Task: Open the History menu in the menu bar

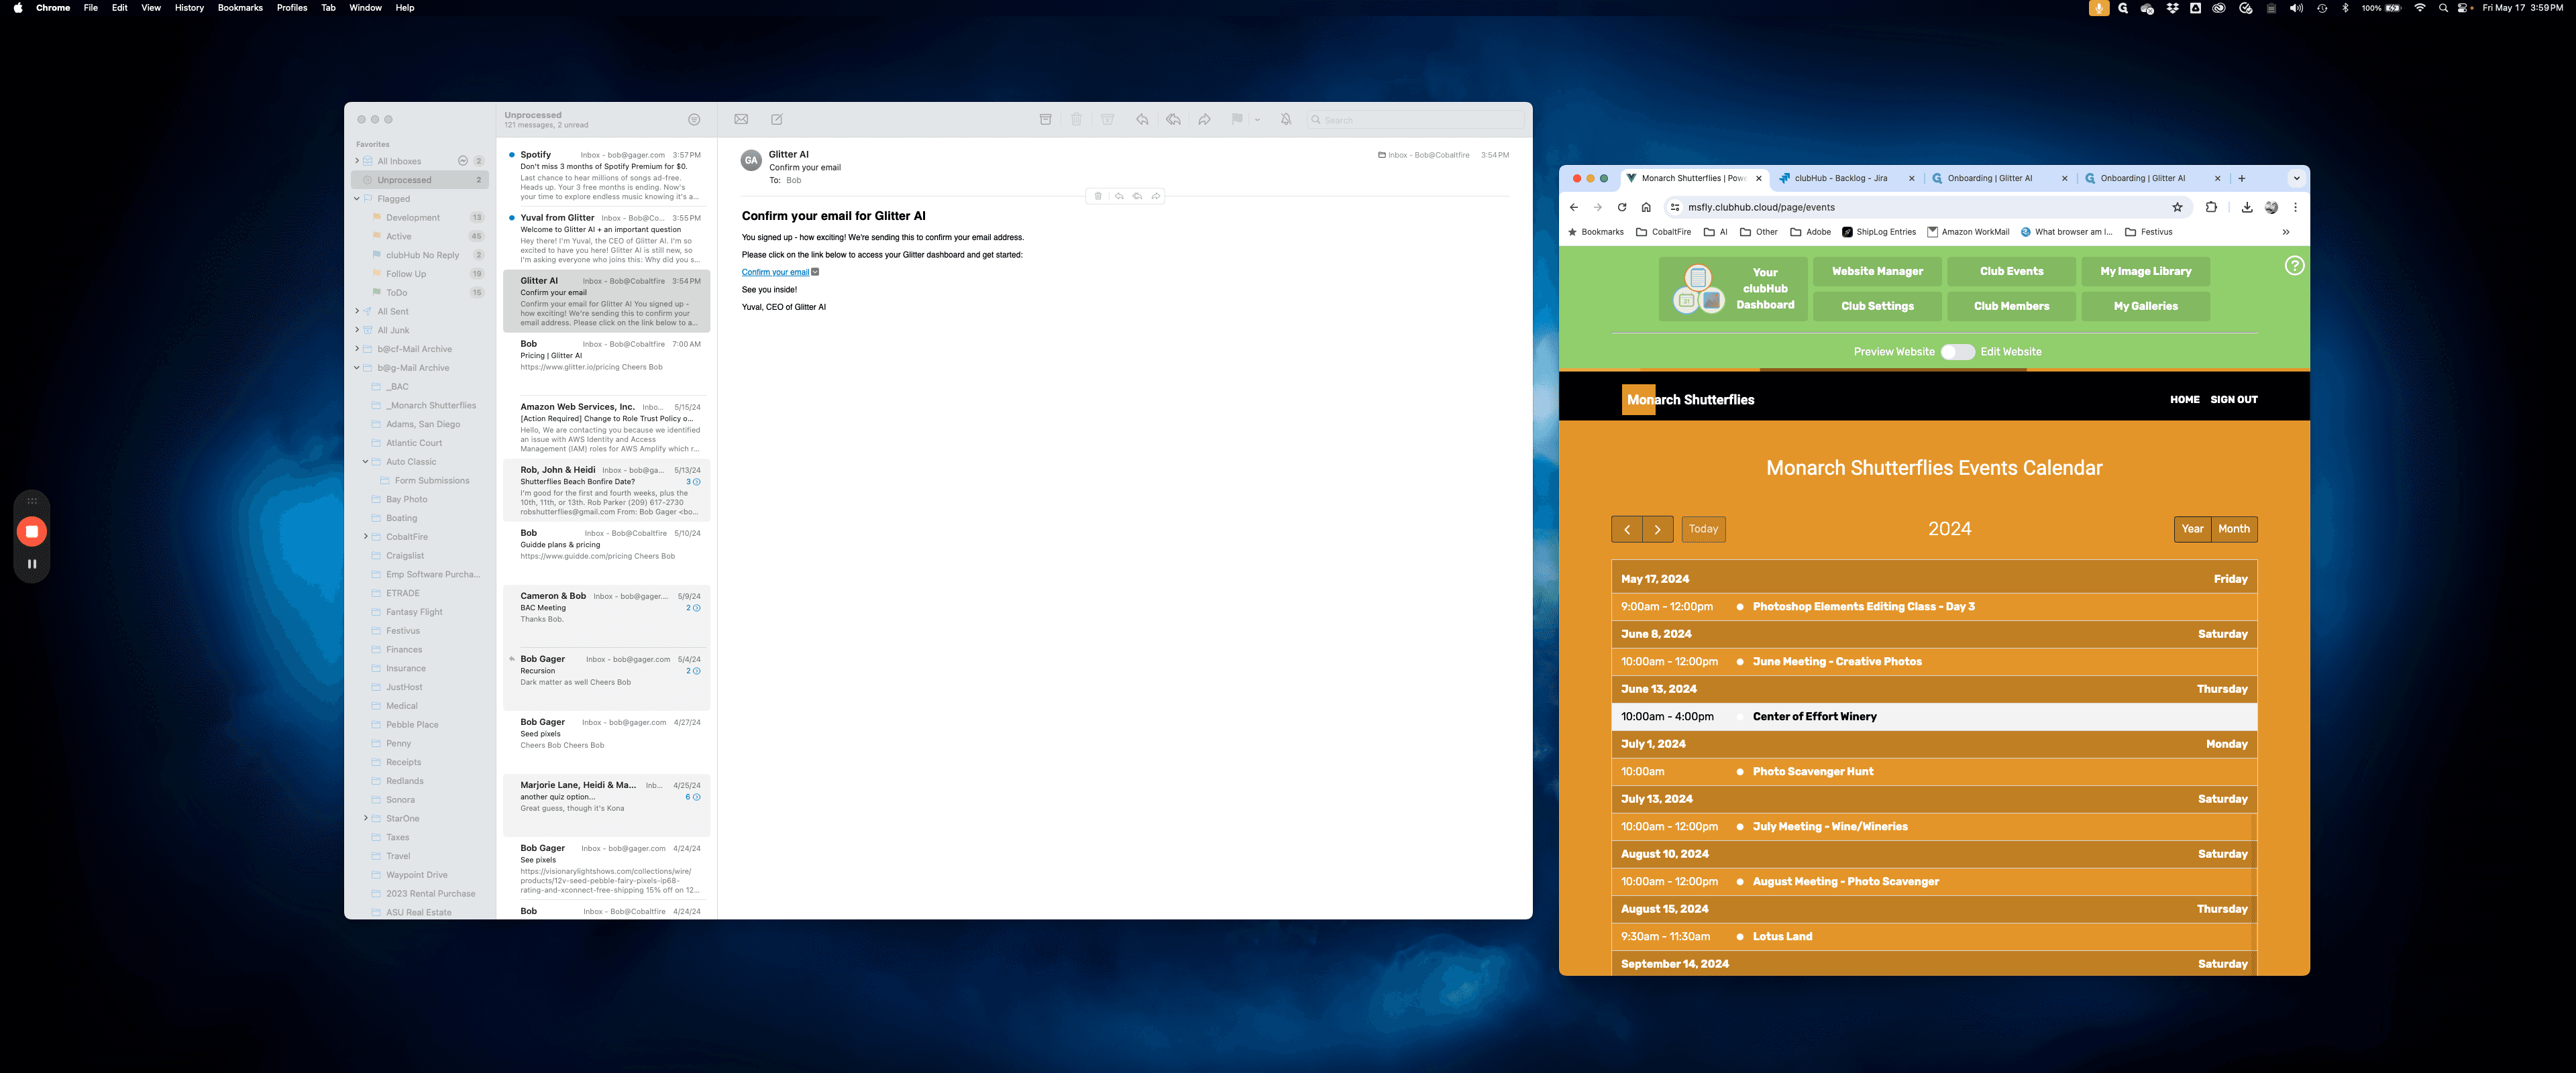Action: 189,8
